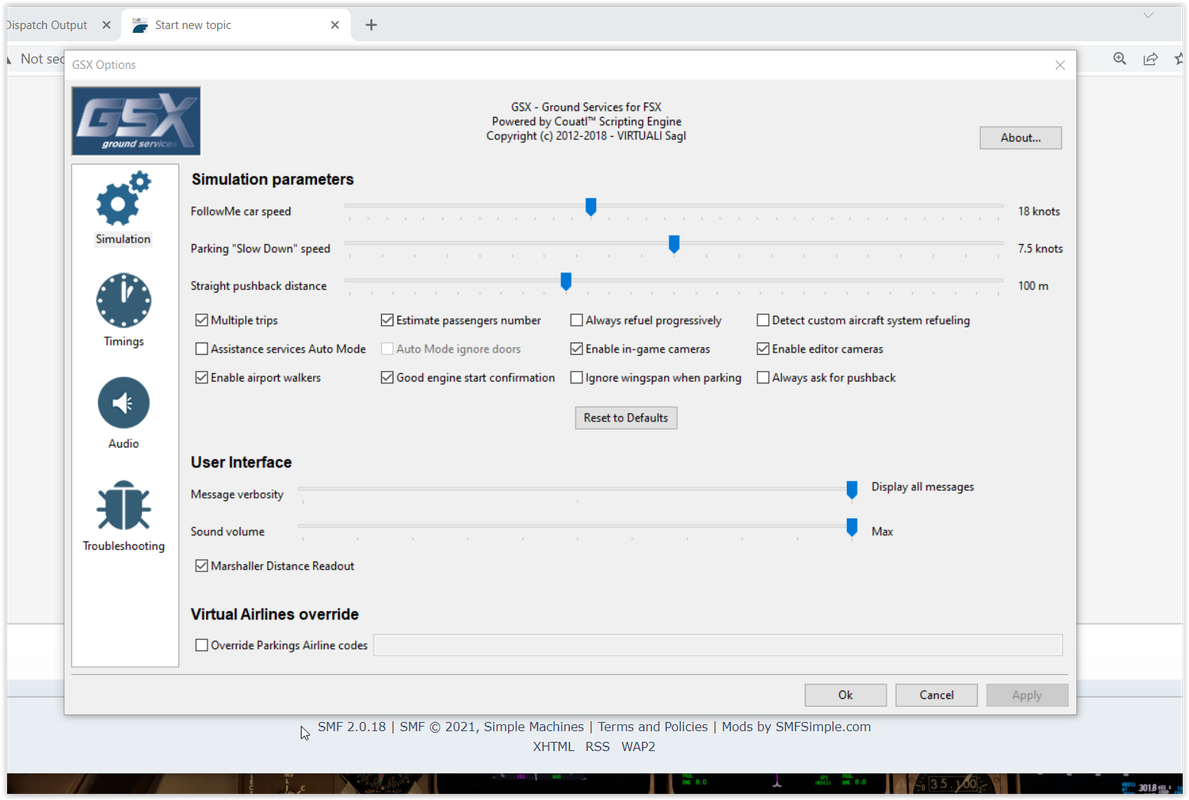Open the Simple Machines link
The height and width of the screenshot is (800, 1189).
click(x=534, y=726)
